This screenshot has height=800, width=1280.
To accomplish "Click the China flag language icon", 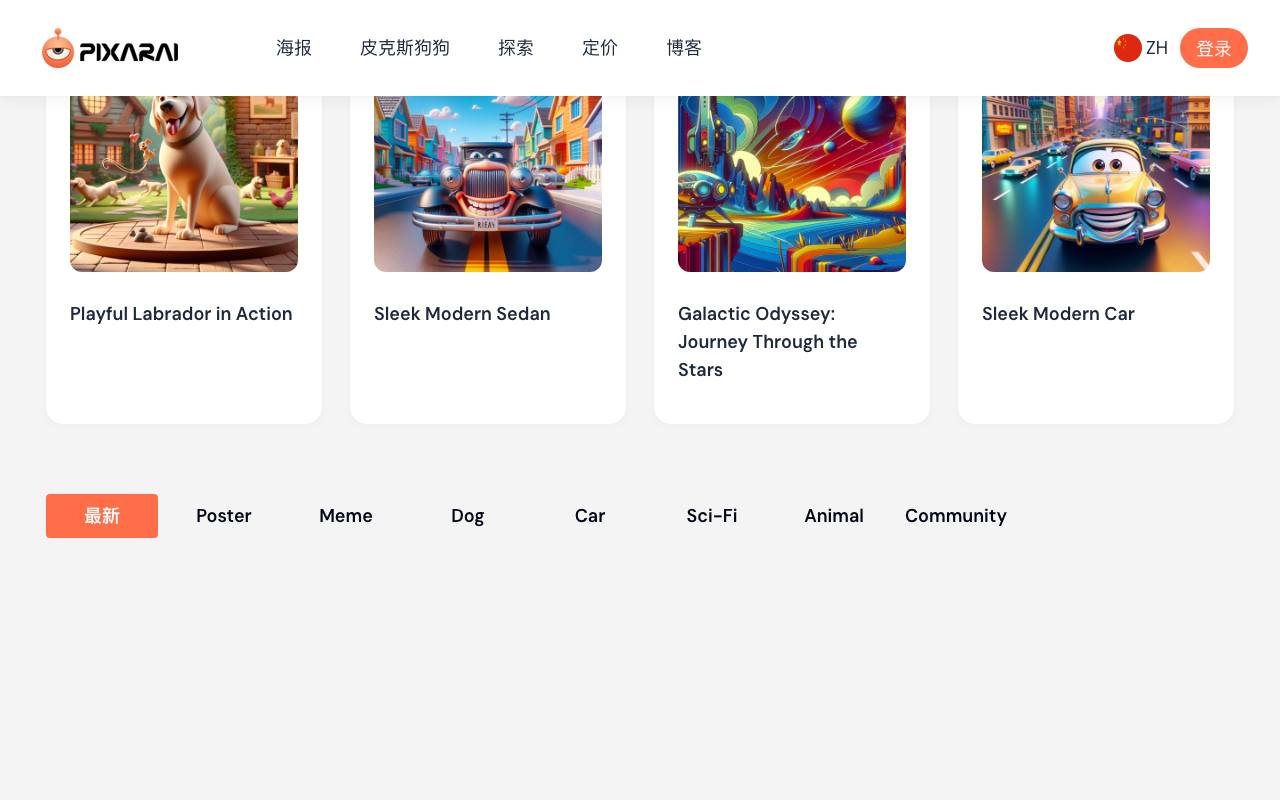I will [1128, 48].
